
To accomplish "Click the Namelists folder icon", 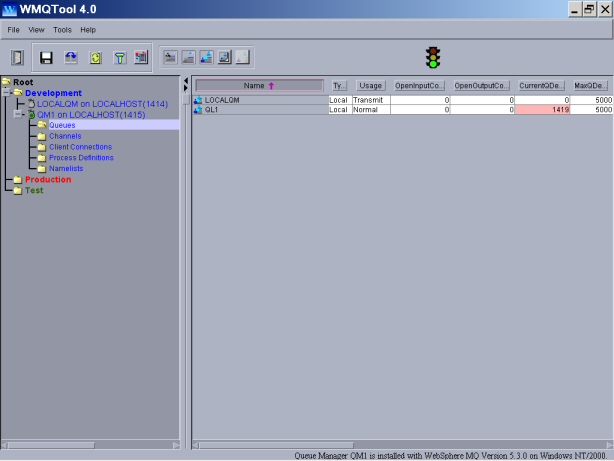I will (x=42, y=169).
